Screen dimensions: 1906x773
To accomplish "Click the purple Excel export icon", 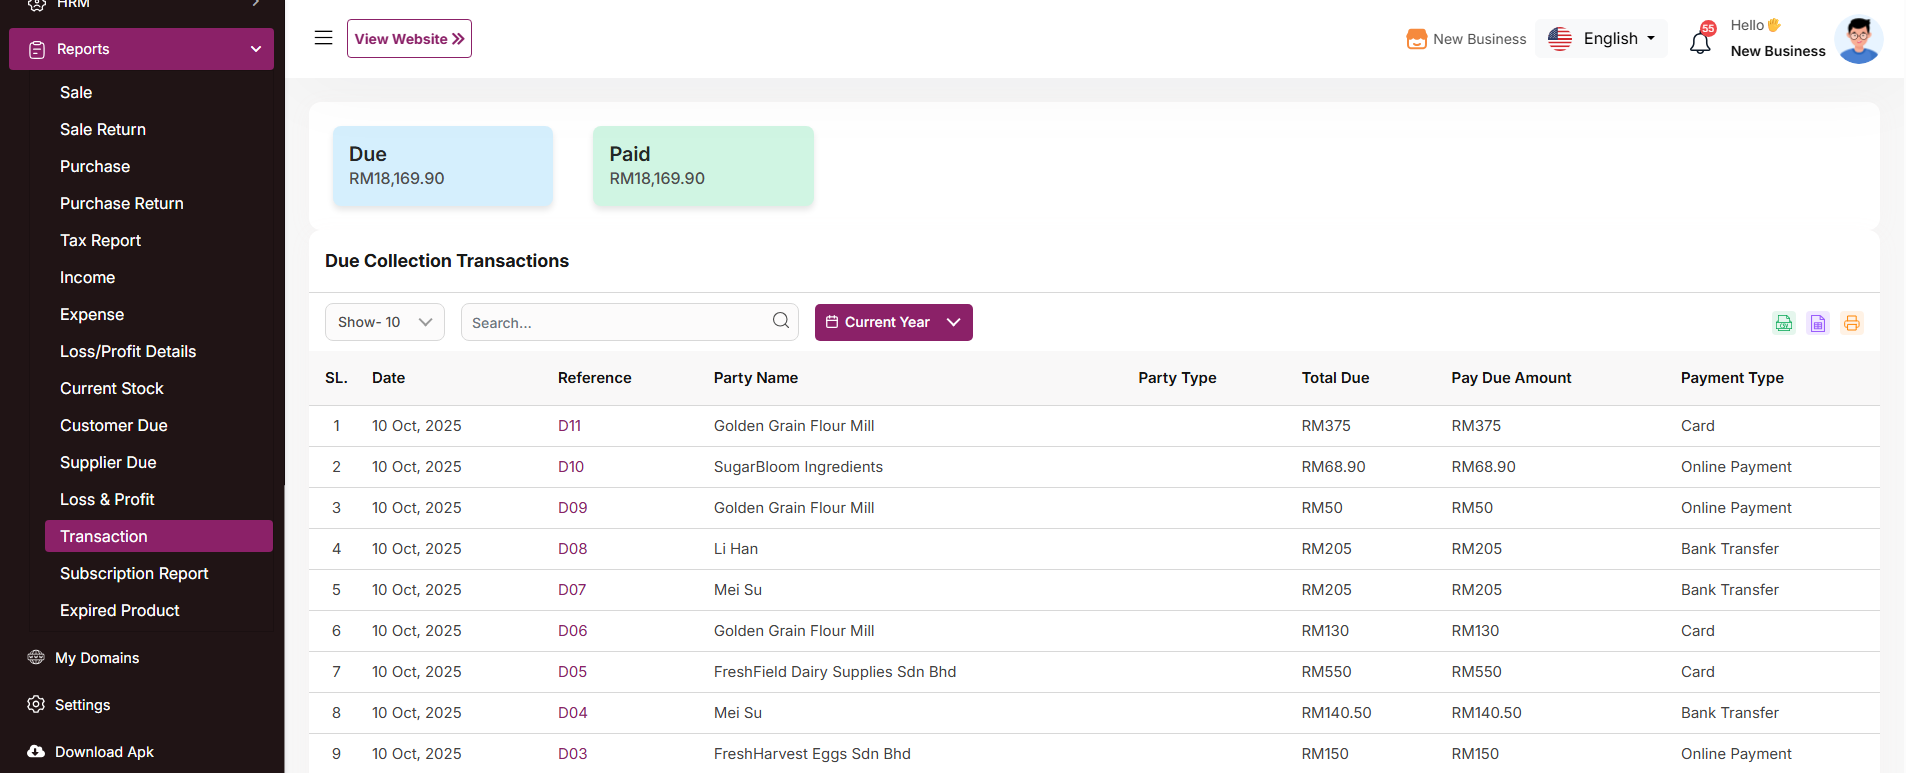I will point(1817,323).
